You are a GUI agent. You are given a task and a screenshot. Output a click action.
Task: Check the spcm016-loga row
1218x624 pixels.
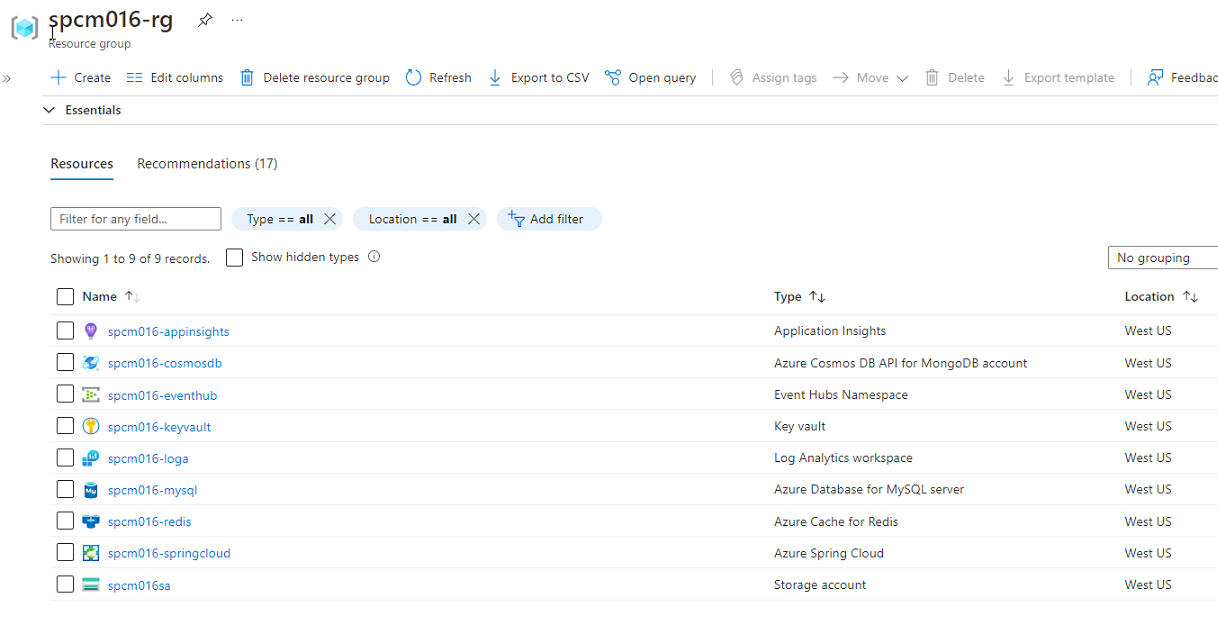pos(65,458)
